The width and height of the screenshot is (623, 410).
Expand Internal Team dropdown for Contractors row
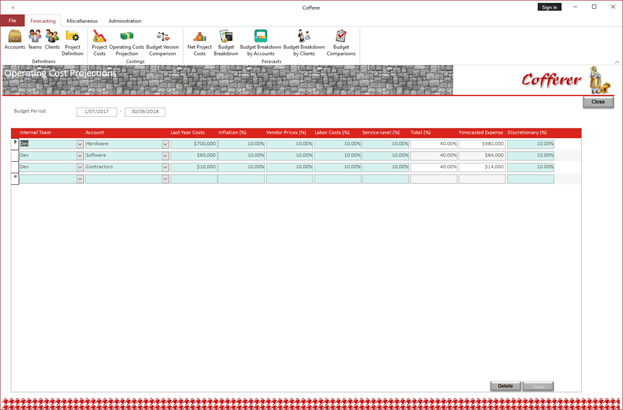[x=80, y=167]
